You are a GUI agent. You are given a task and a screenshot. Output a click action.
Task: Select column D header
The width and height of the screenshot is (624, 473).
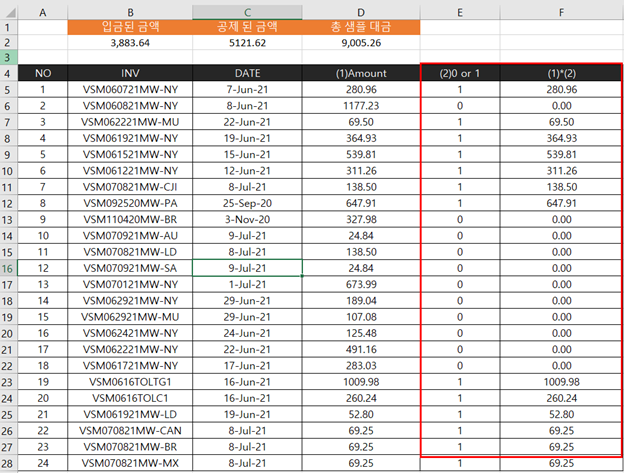[x=361, y=12]
